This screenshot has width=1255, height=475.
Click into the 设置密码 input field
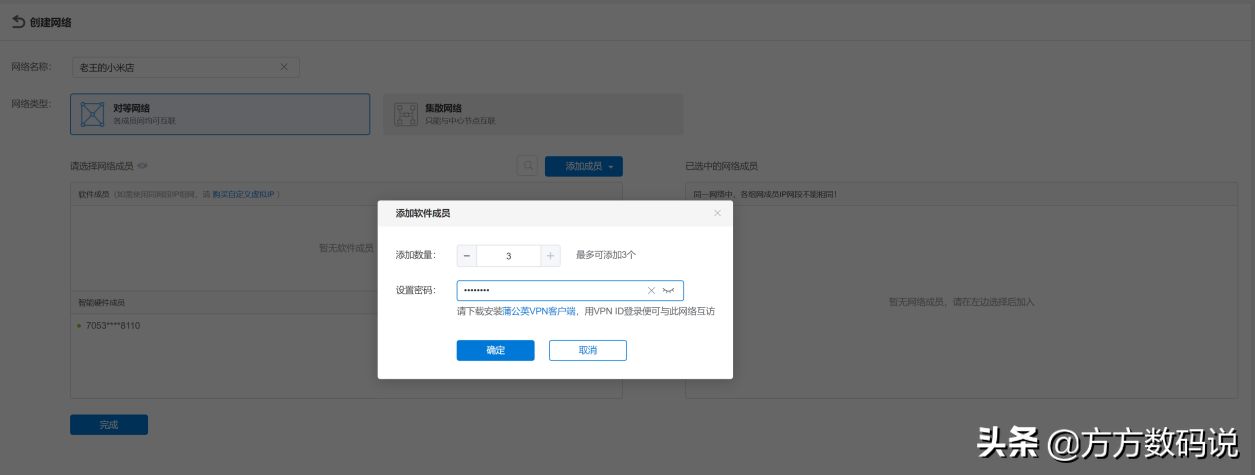pos(550,290)
